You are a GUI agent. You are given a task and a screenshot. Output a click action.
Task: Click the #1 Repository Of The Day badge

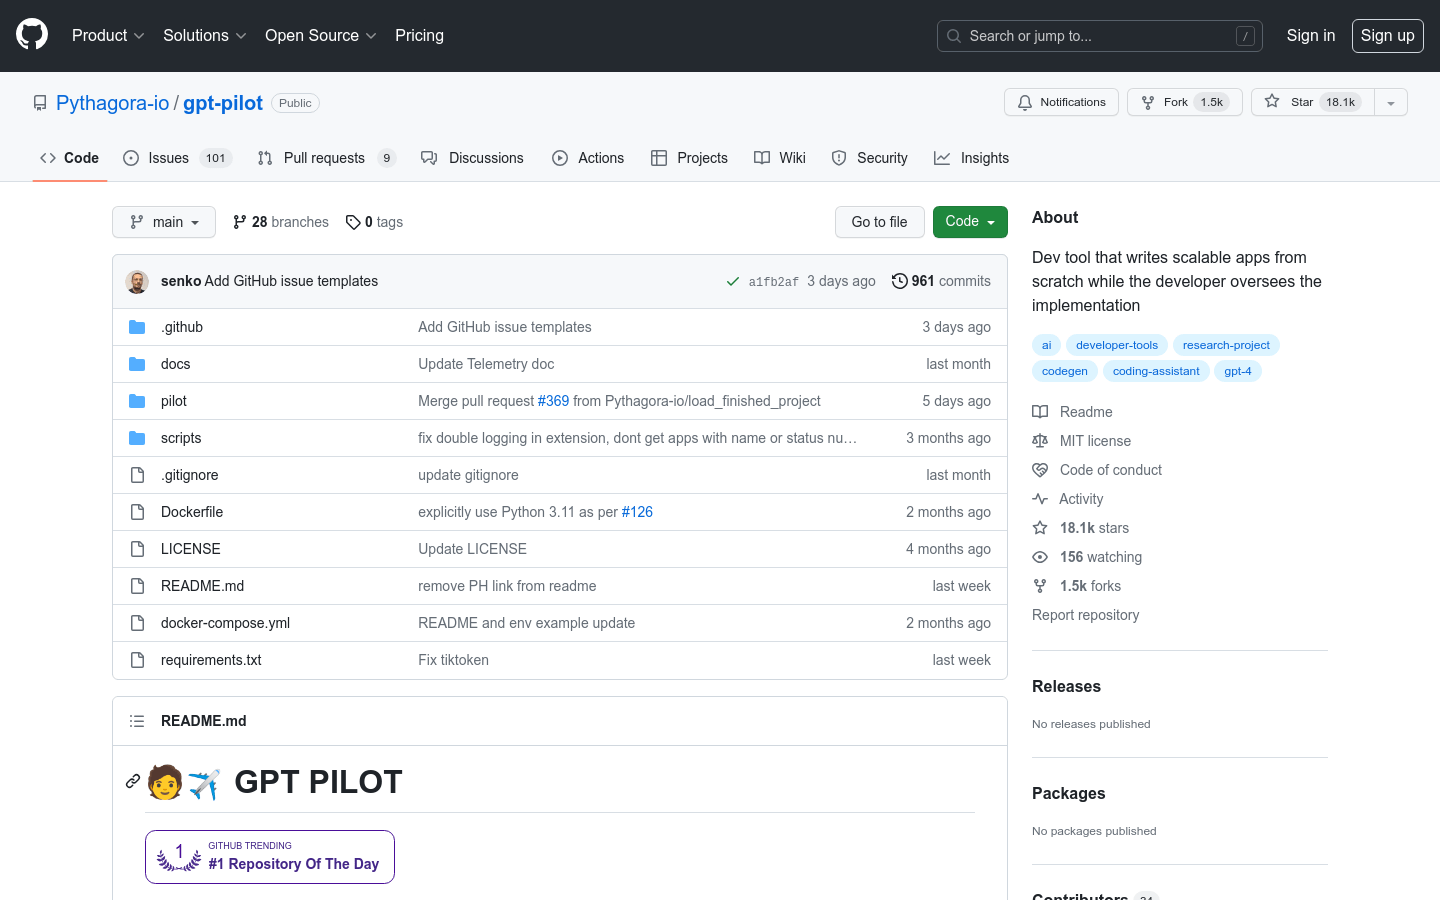pos(270,857)
